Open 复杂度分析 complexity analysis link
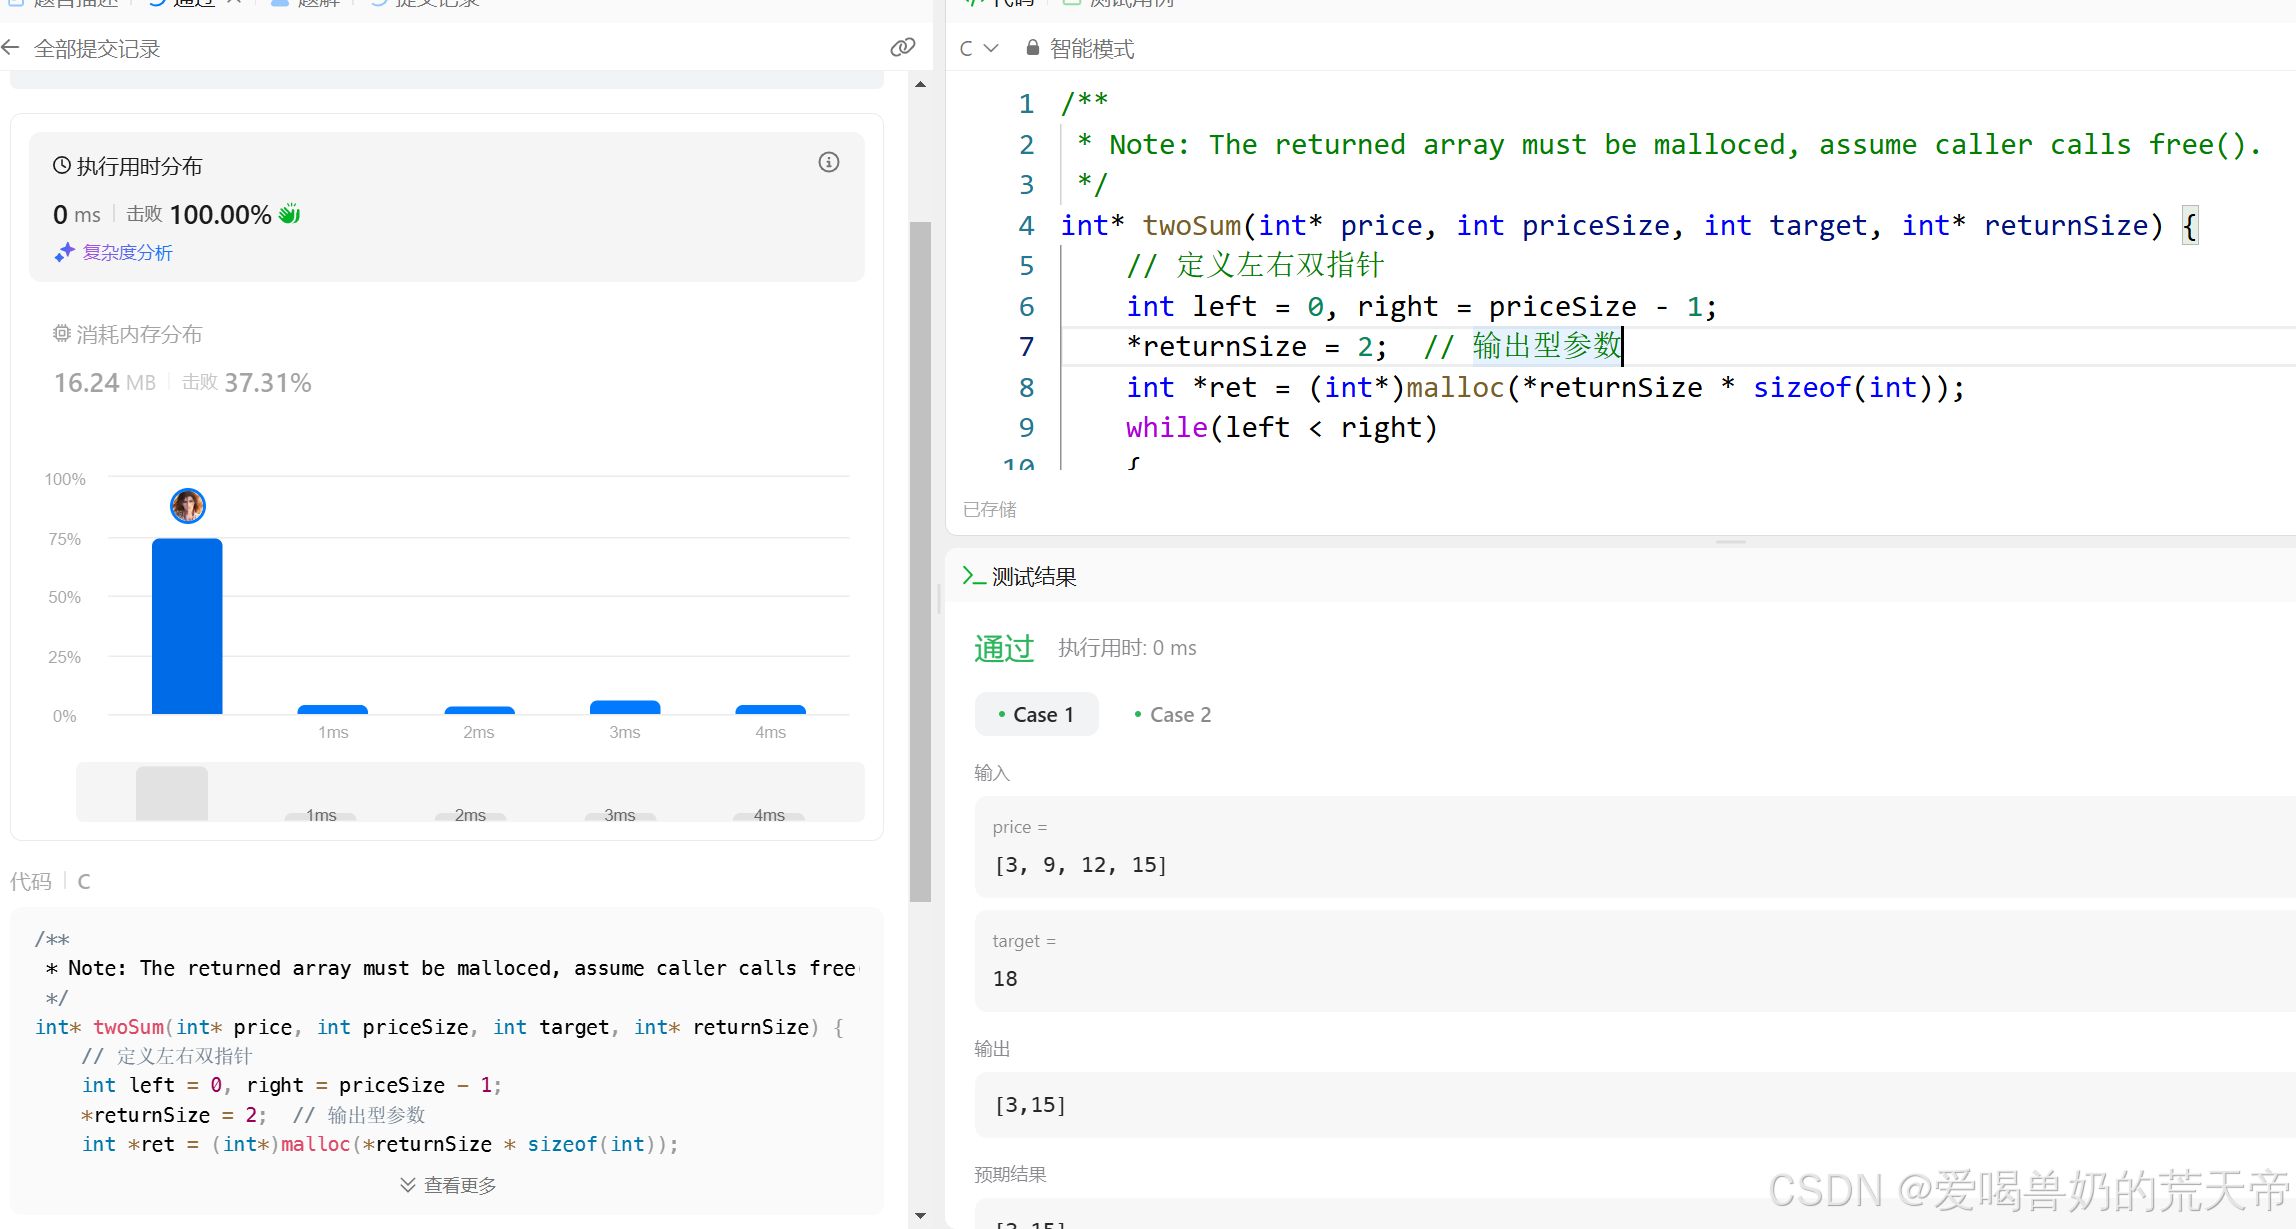 (x=127, y=253)
